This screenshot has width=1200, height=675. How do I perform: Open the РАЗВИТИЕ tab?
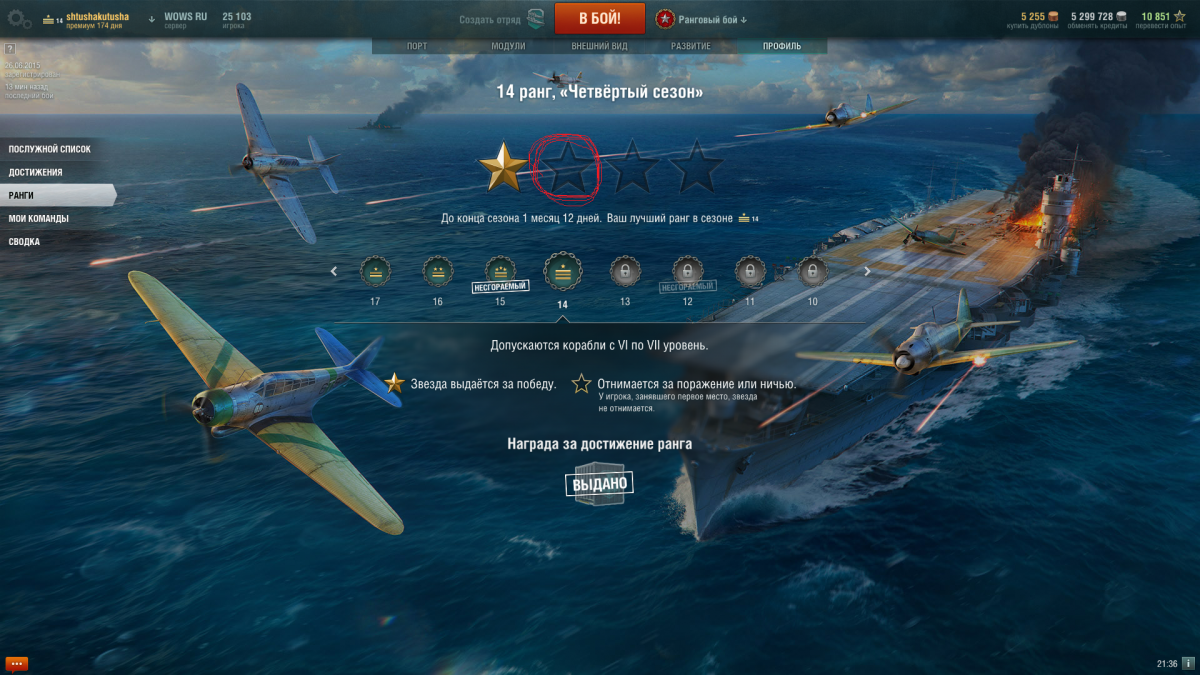point(691,46)
